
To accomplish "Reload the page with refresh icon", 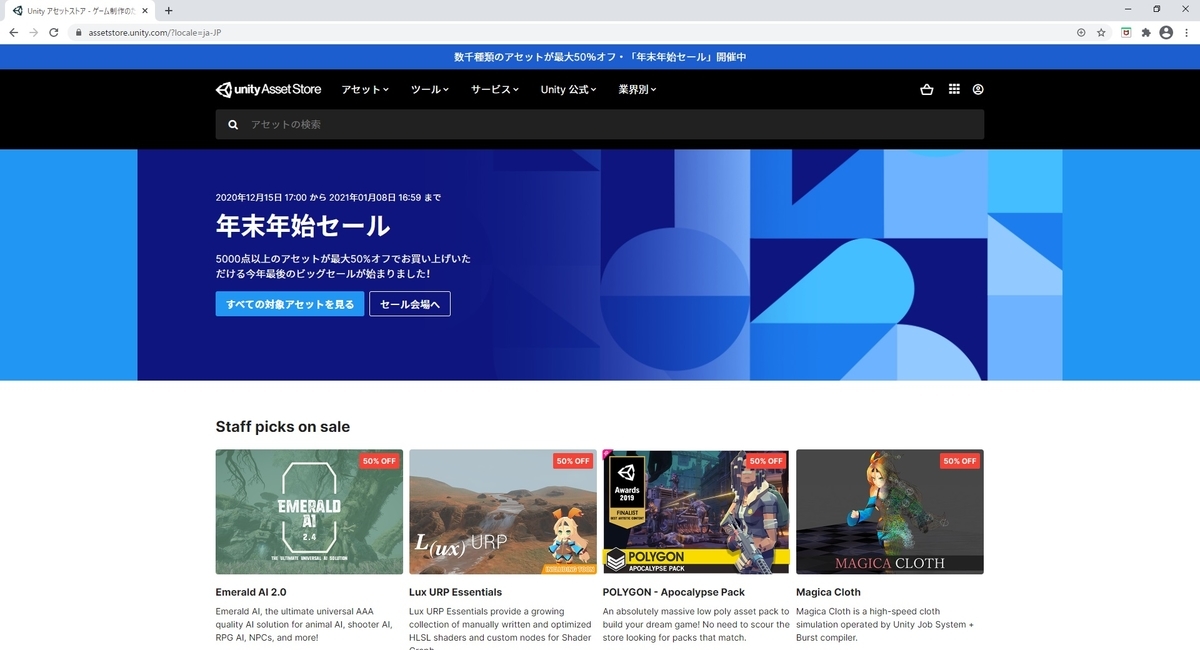I will 54,32.
